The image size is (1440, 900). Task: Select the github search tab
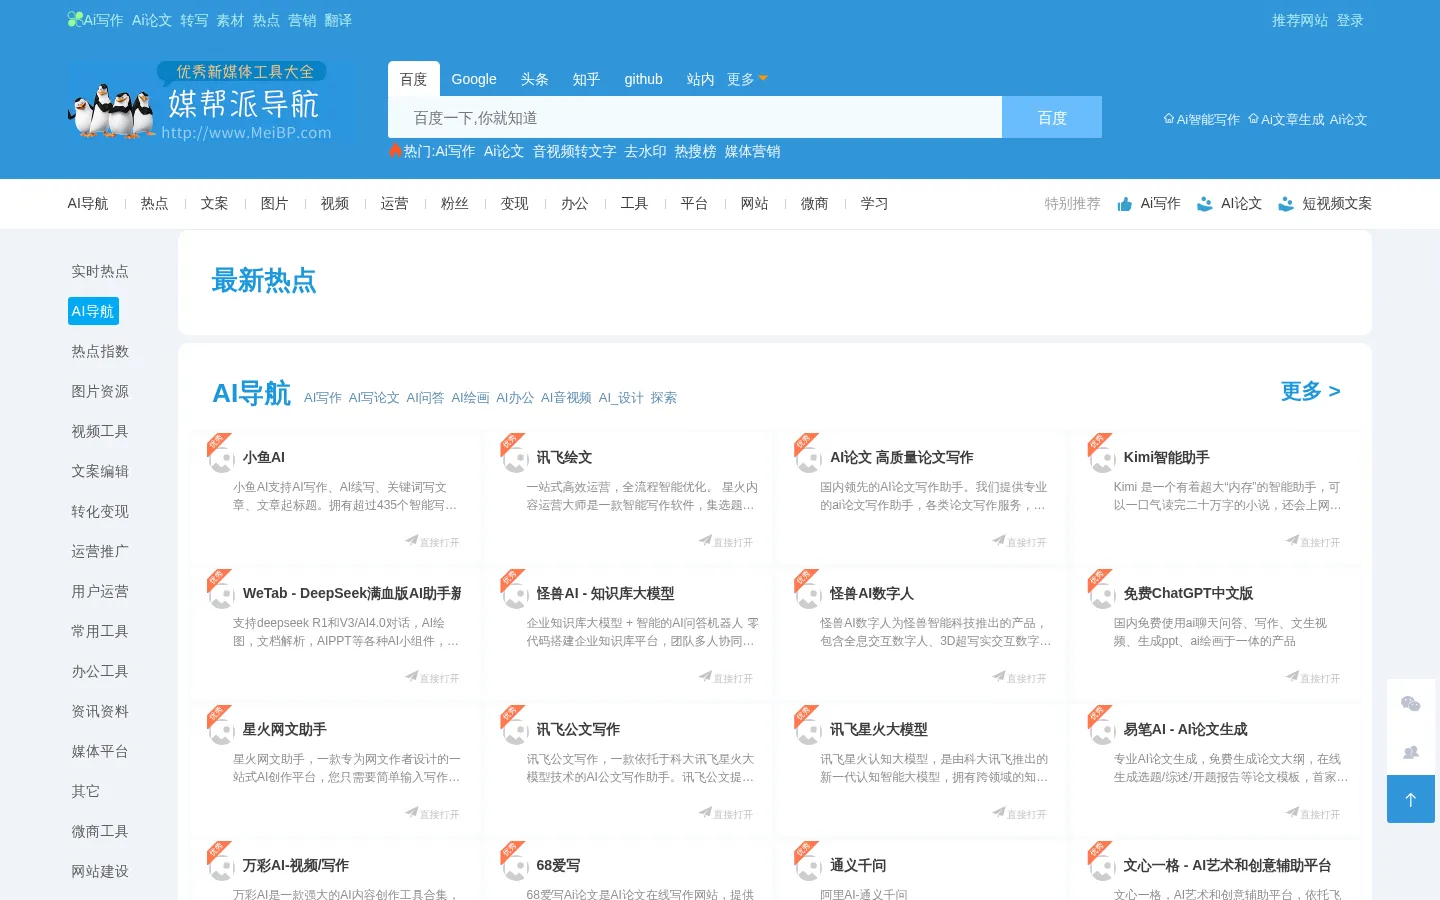coord(643,79)
